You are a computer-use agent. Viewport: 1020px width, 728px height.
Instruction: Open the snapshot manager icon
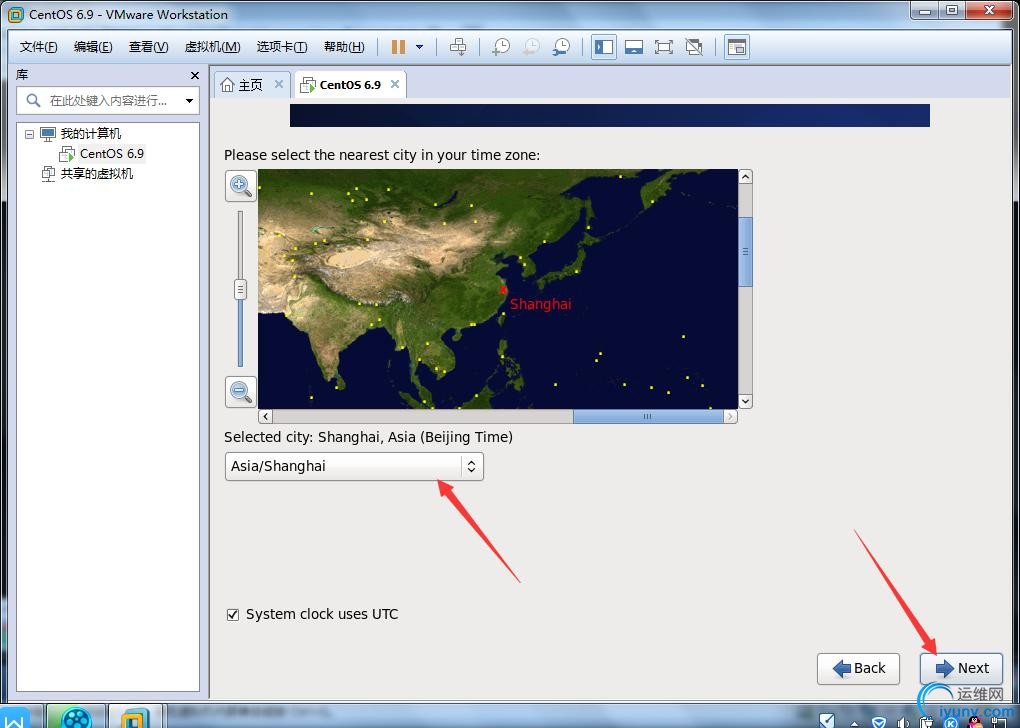[x=561, y=47]
